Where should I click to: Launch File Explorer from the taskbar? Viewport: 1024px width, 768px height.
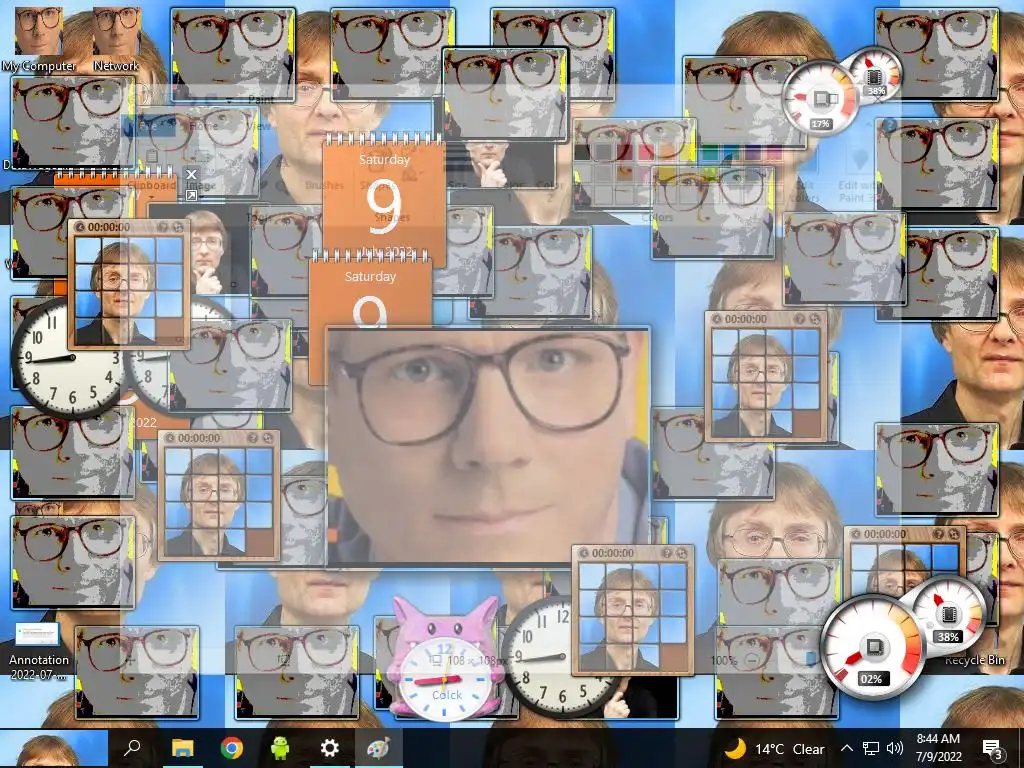click(182, 748)
